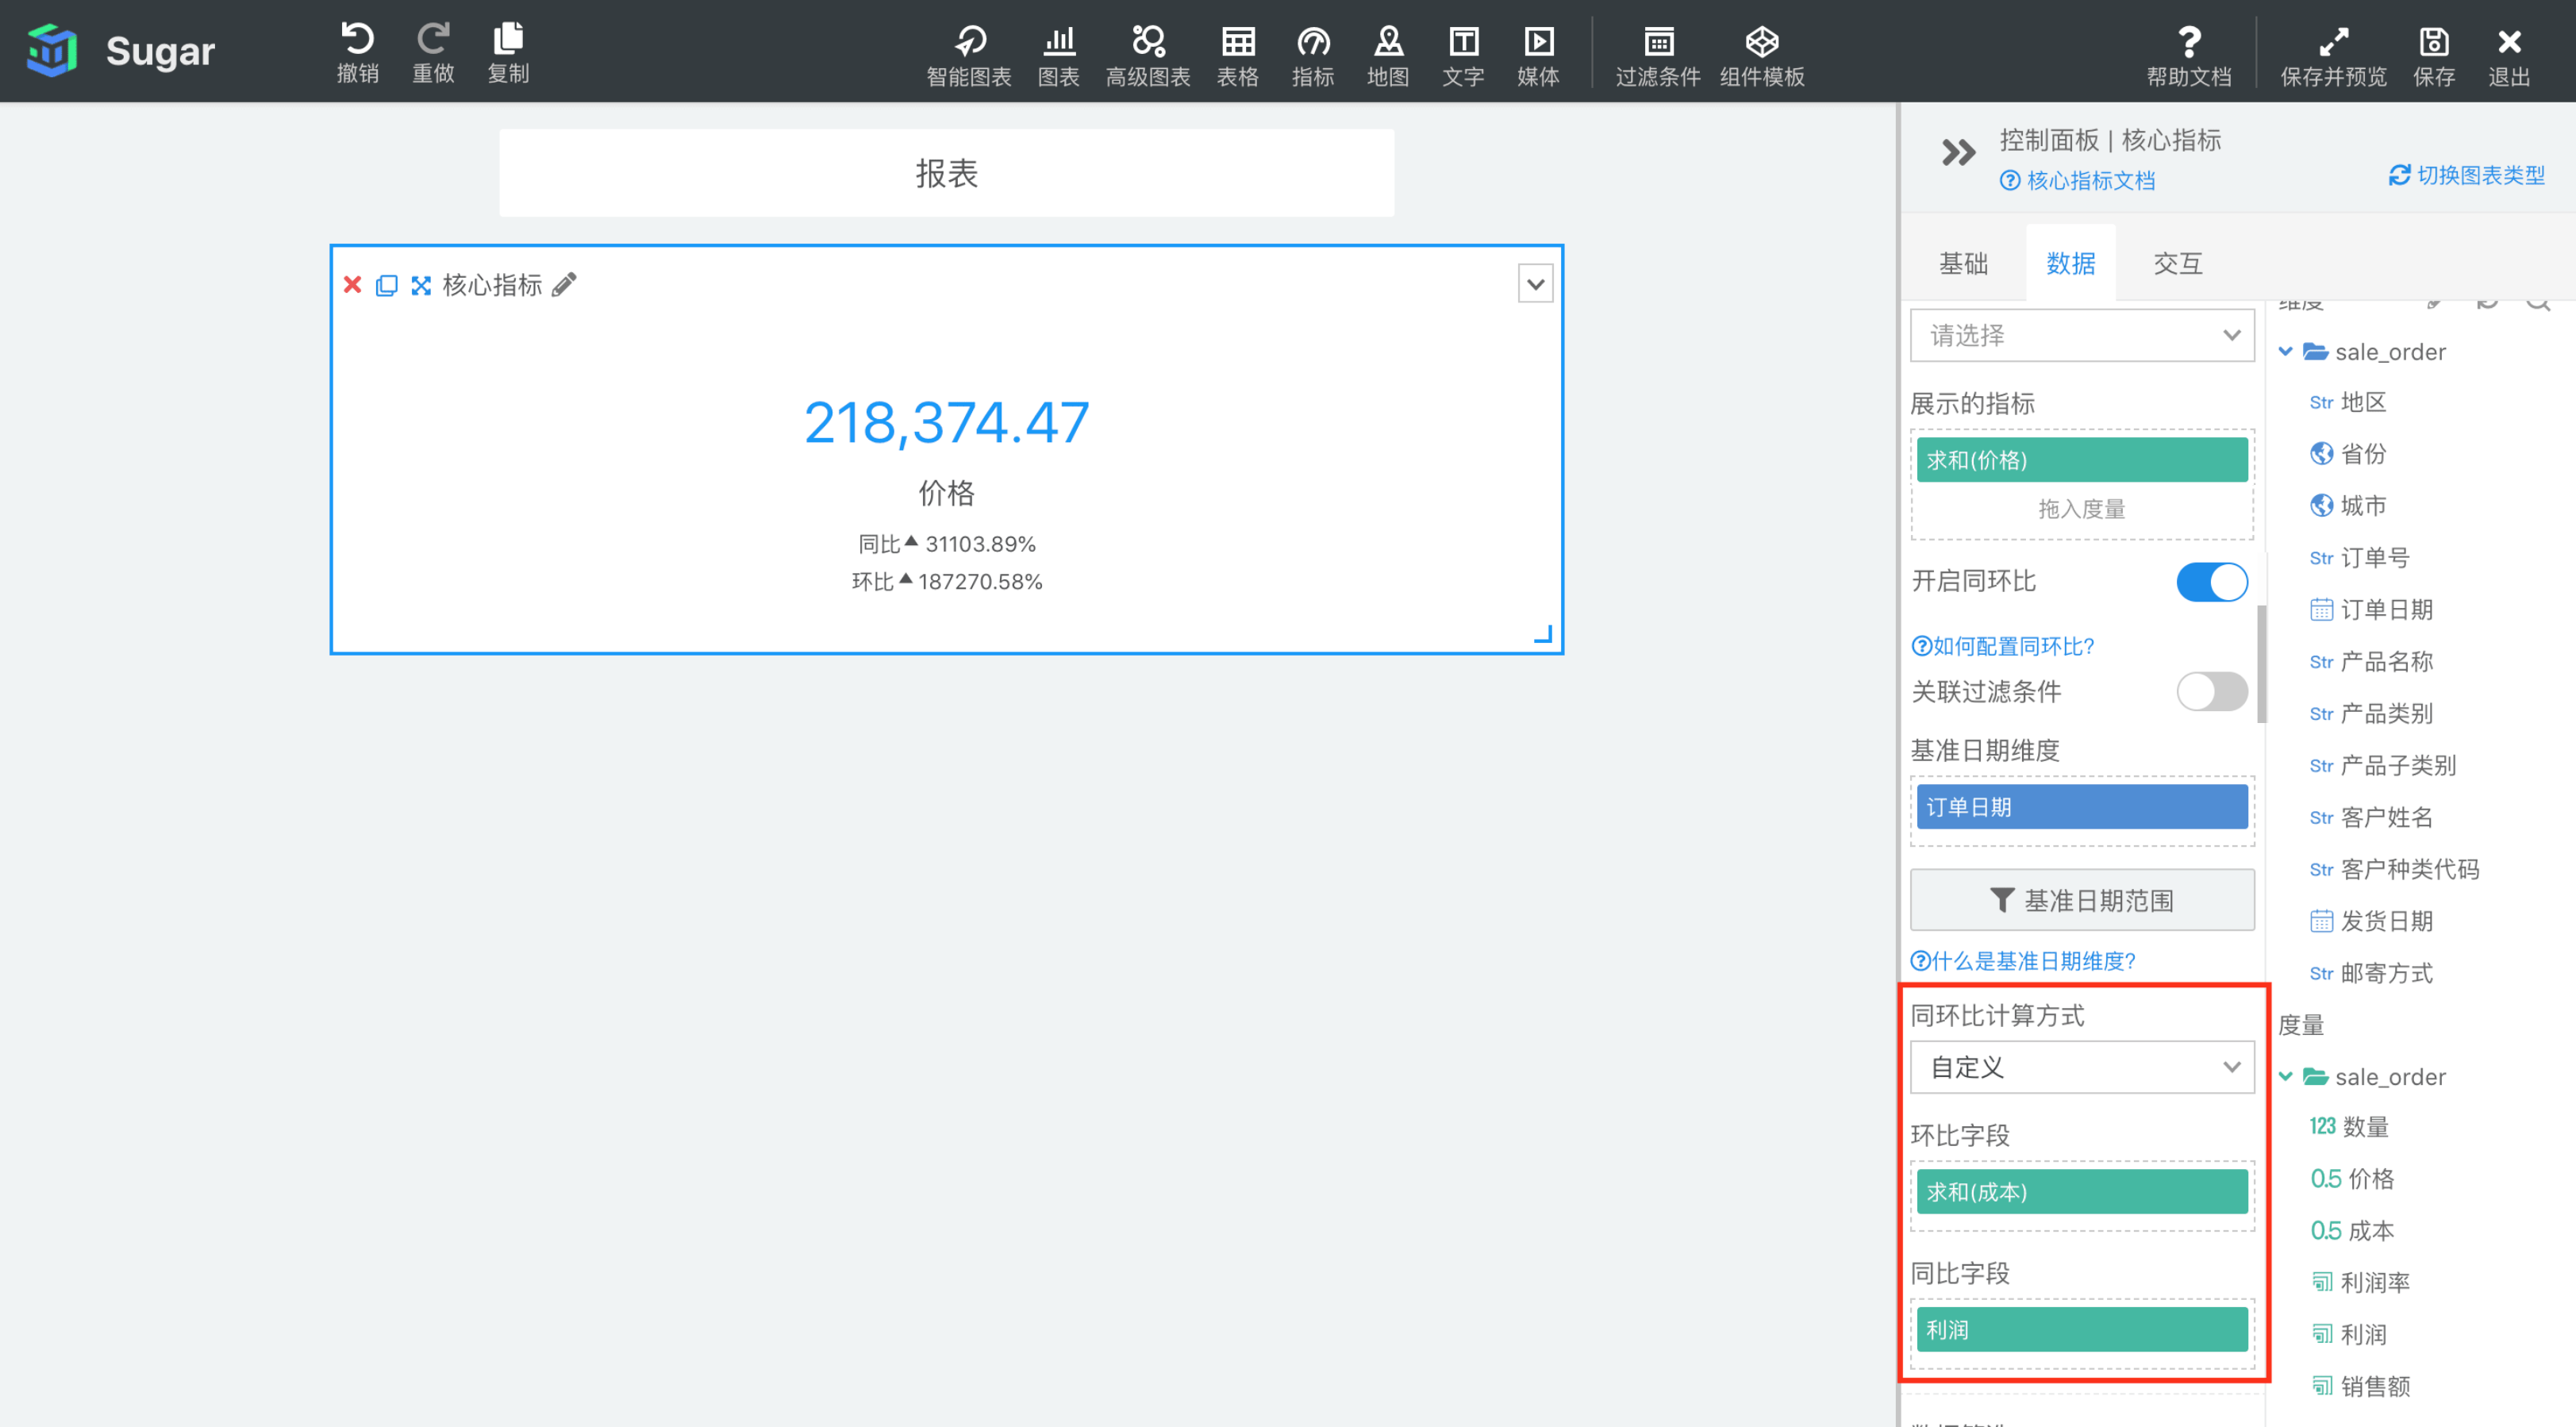The image size is (2576, 1427).
Task: Select the 省份 dimension field
Action: click(x=2349, y=454)
